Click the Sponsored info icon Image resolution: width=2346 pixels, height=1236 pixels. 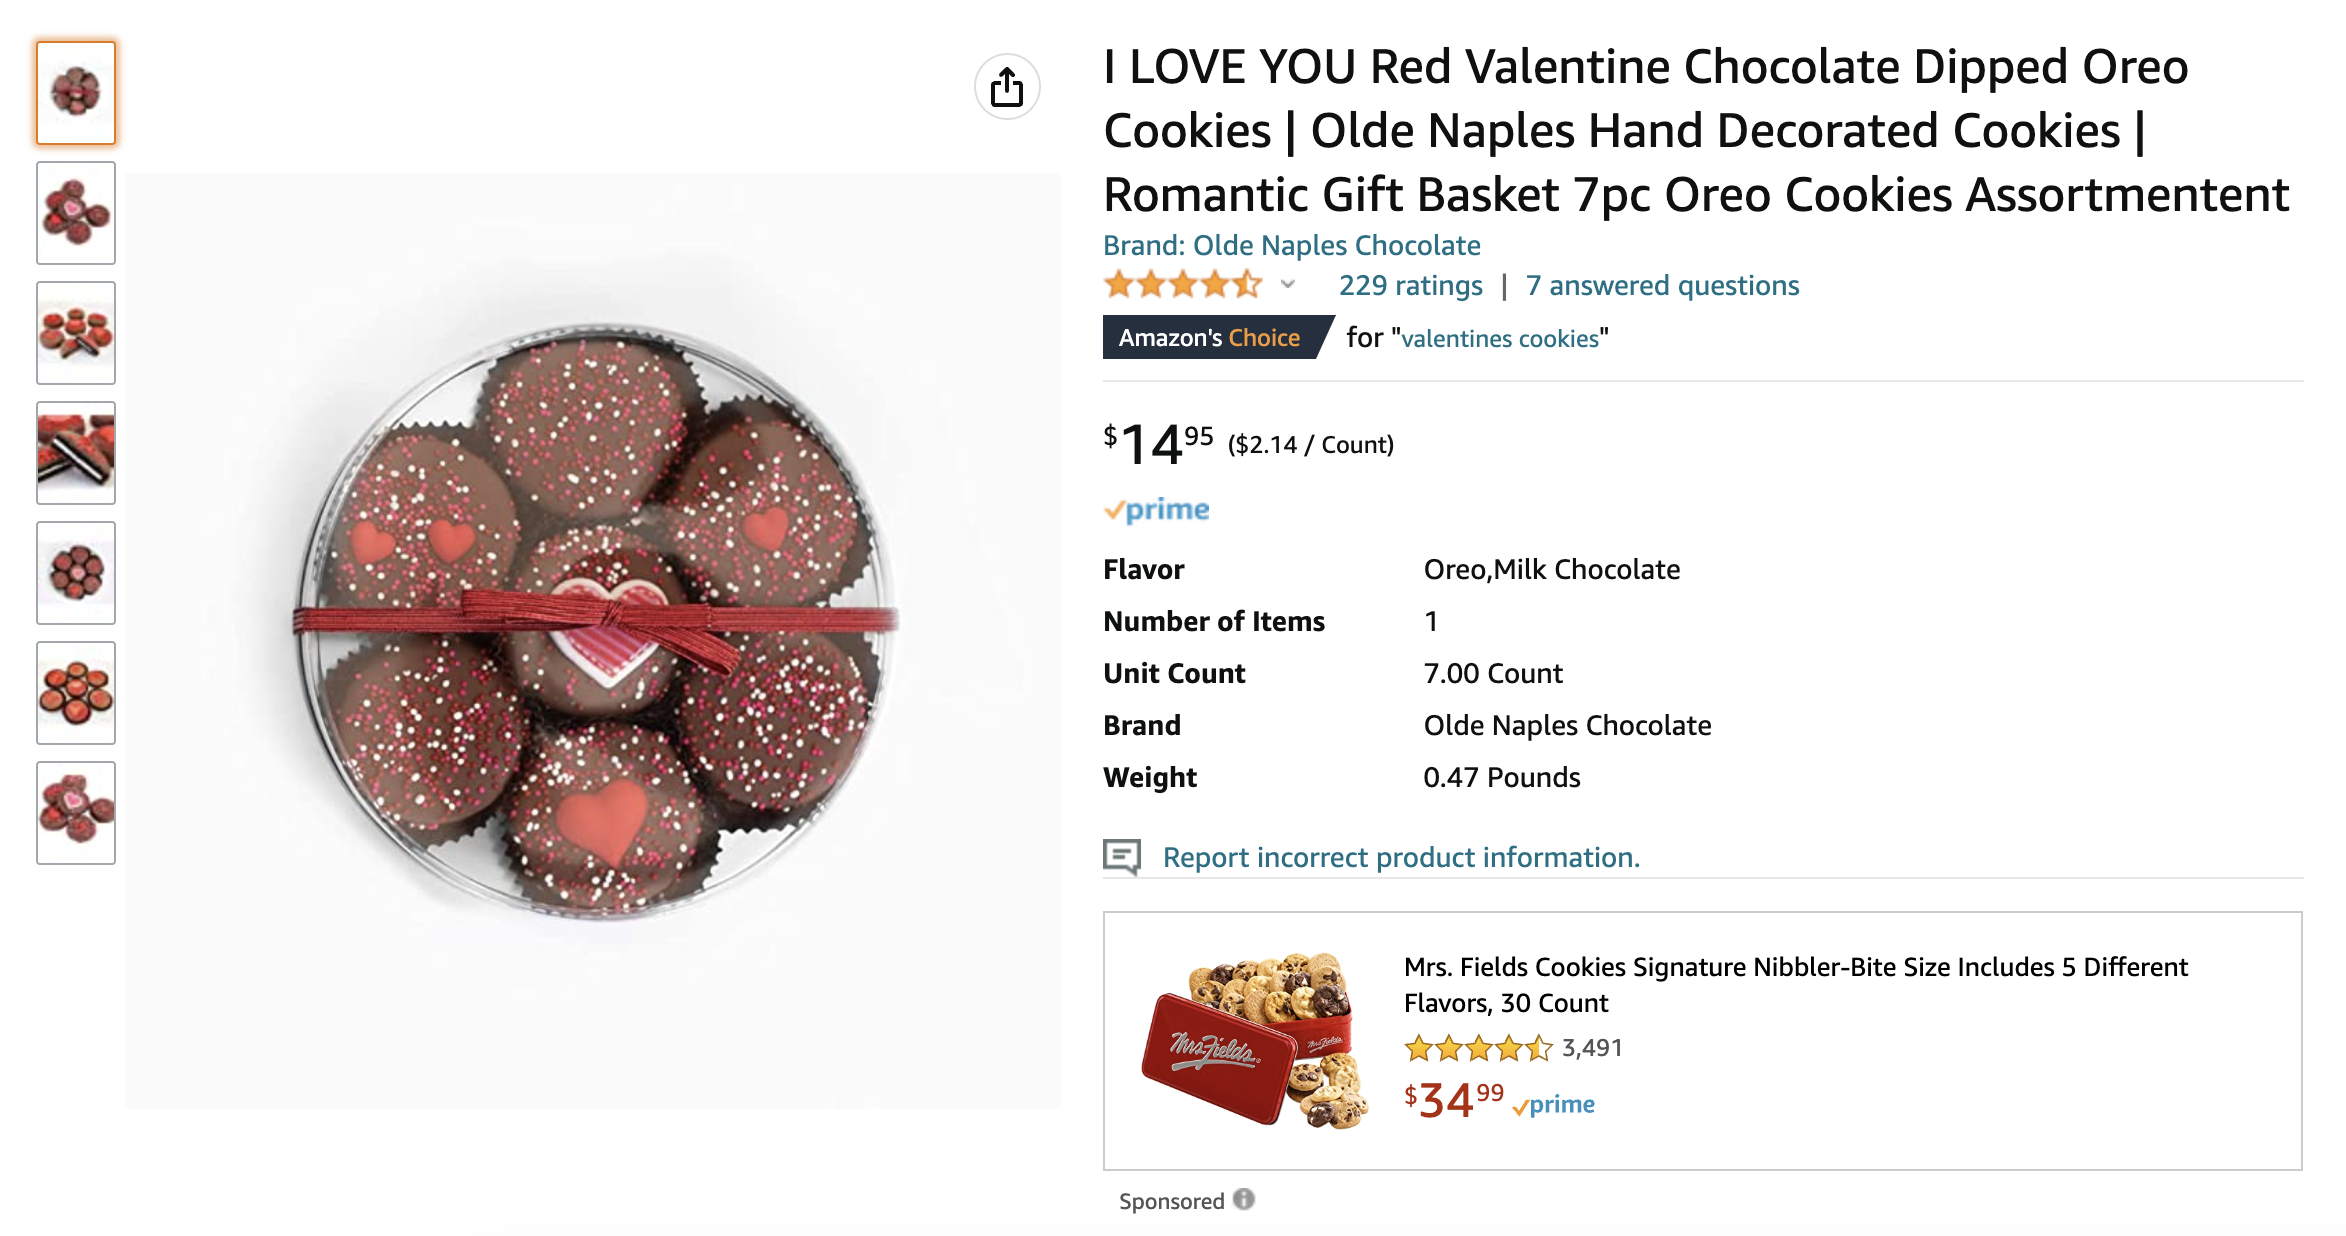pyautogui.click(x=1243, y=1199)
